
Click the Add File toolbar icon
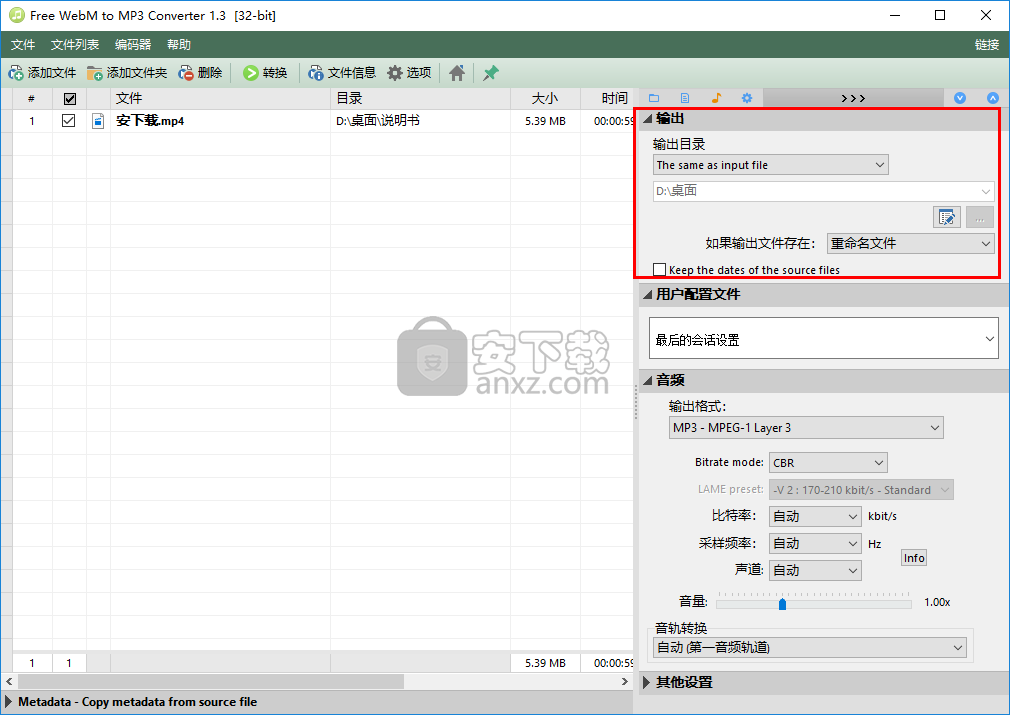click(16, 73)
